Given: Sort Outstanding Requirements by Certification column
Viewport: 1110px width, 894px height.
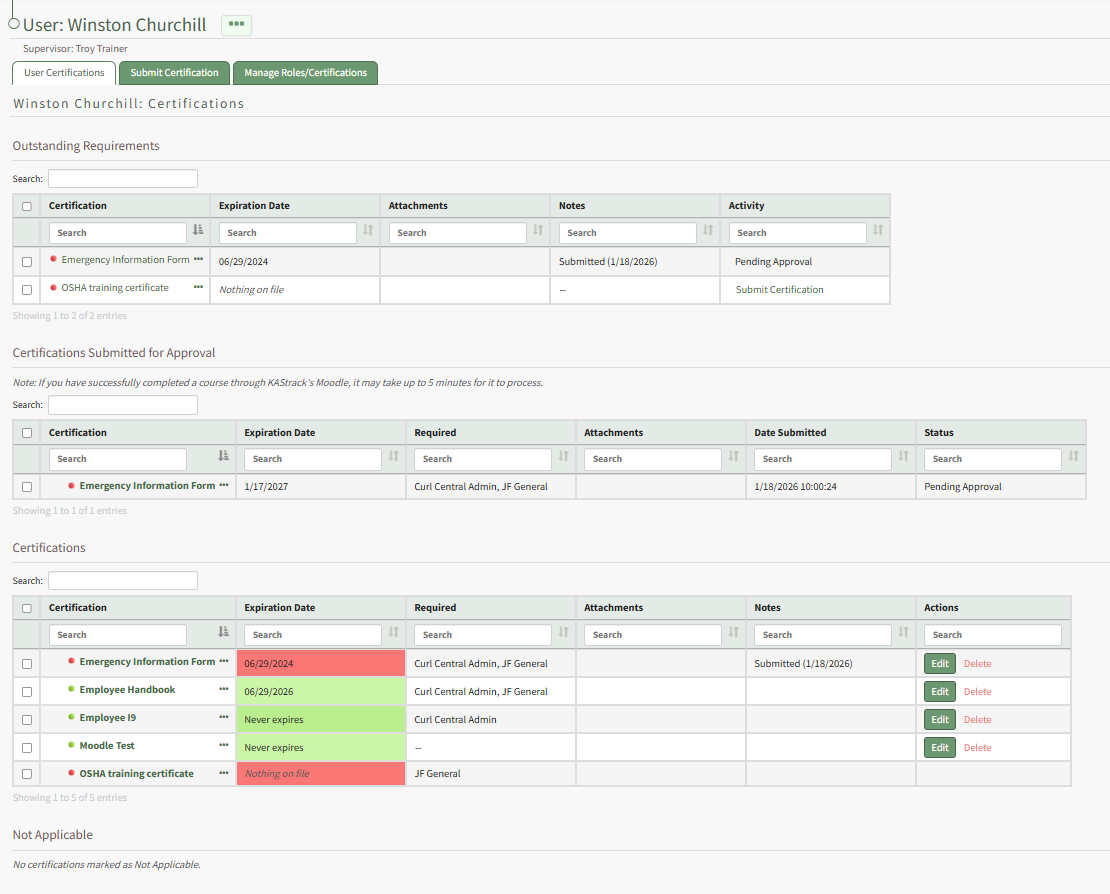Looking at the screenshot, I should [198, 231].
